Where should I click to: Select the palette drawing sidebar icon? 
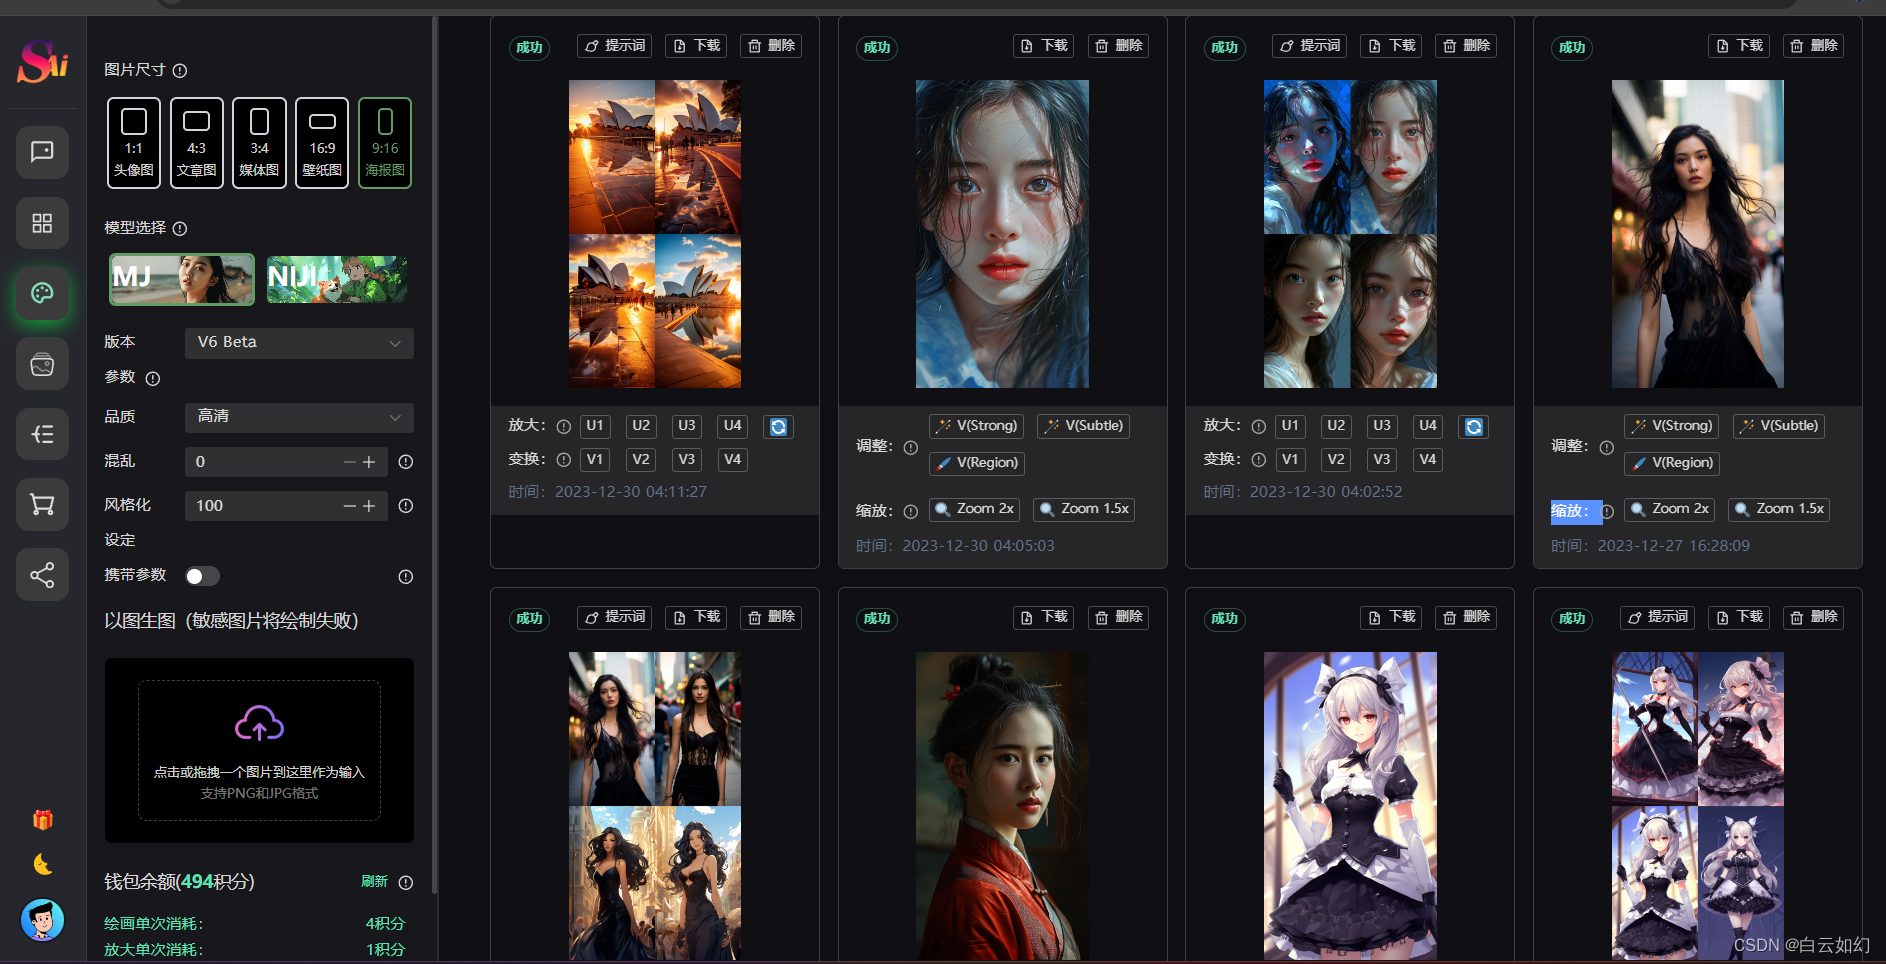click(42, 293)
